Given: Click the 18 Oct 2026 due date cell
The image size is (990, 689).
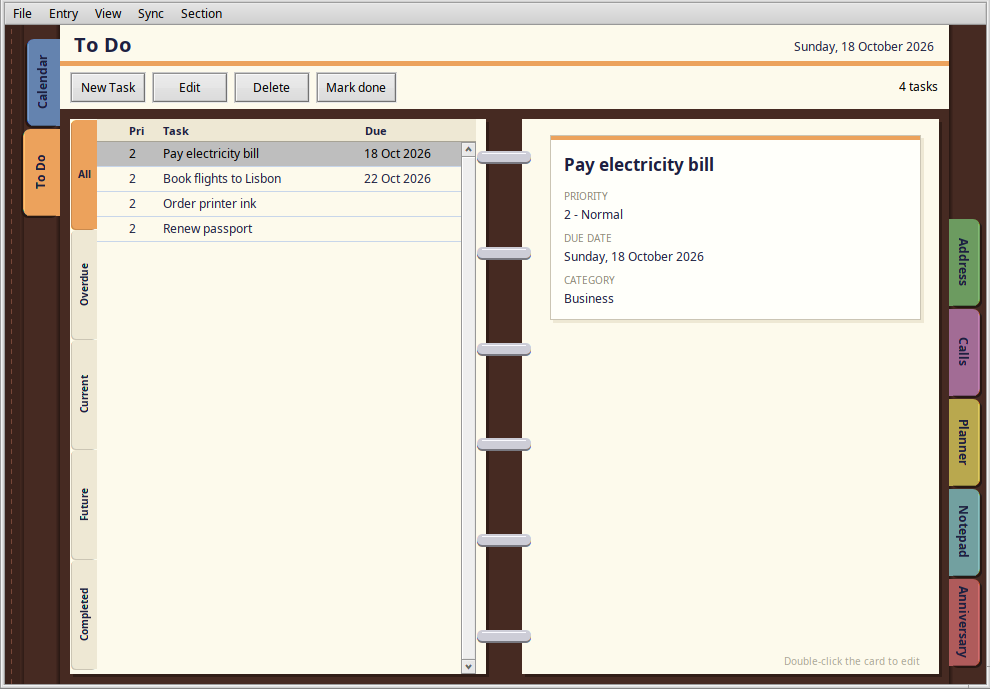Looking at the screenshot, I should coord(397,153).
